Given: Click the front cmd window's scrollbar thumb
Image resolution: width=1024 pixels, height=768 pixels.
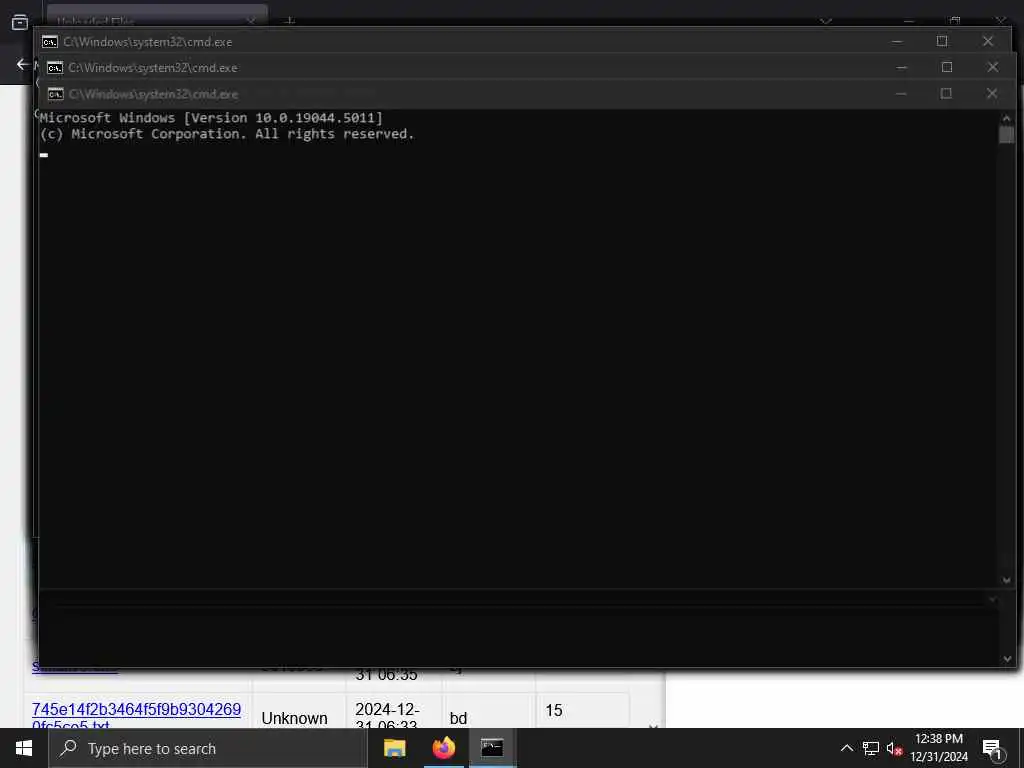Looking at the screenshot, I should click(x=1006, y=135).
